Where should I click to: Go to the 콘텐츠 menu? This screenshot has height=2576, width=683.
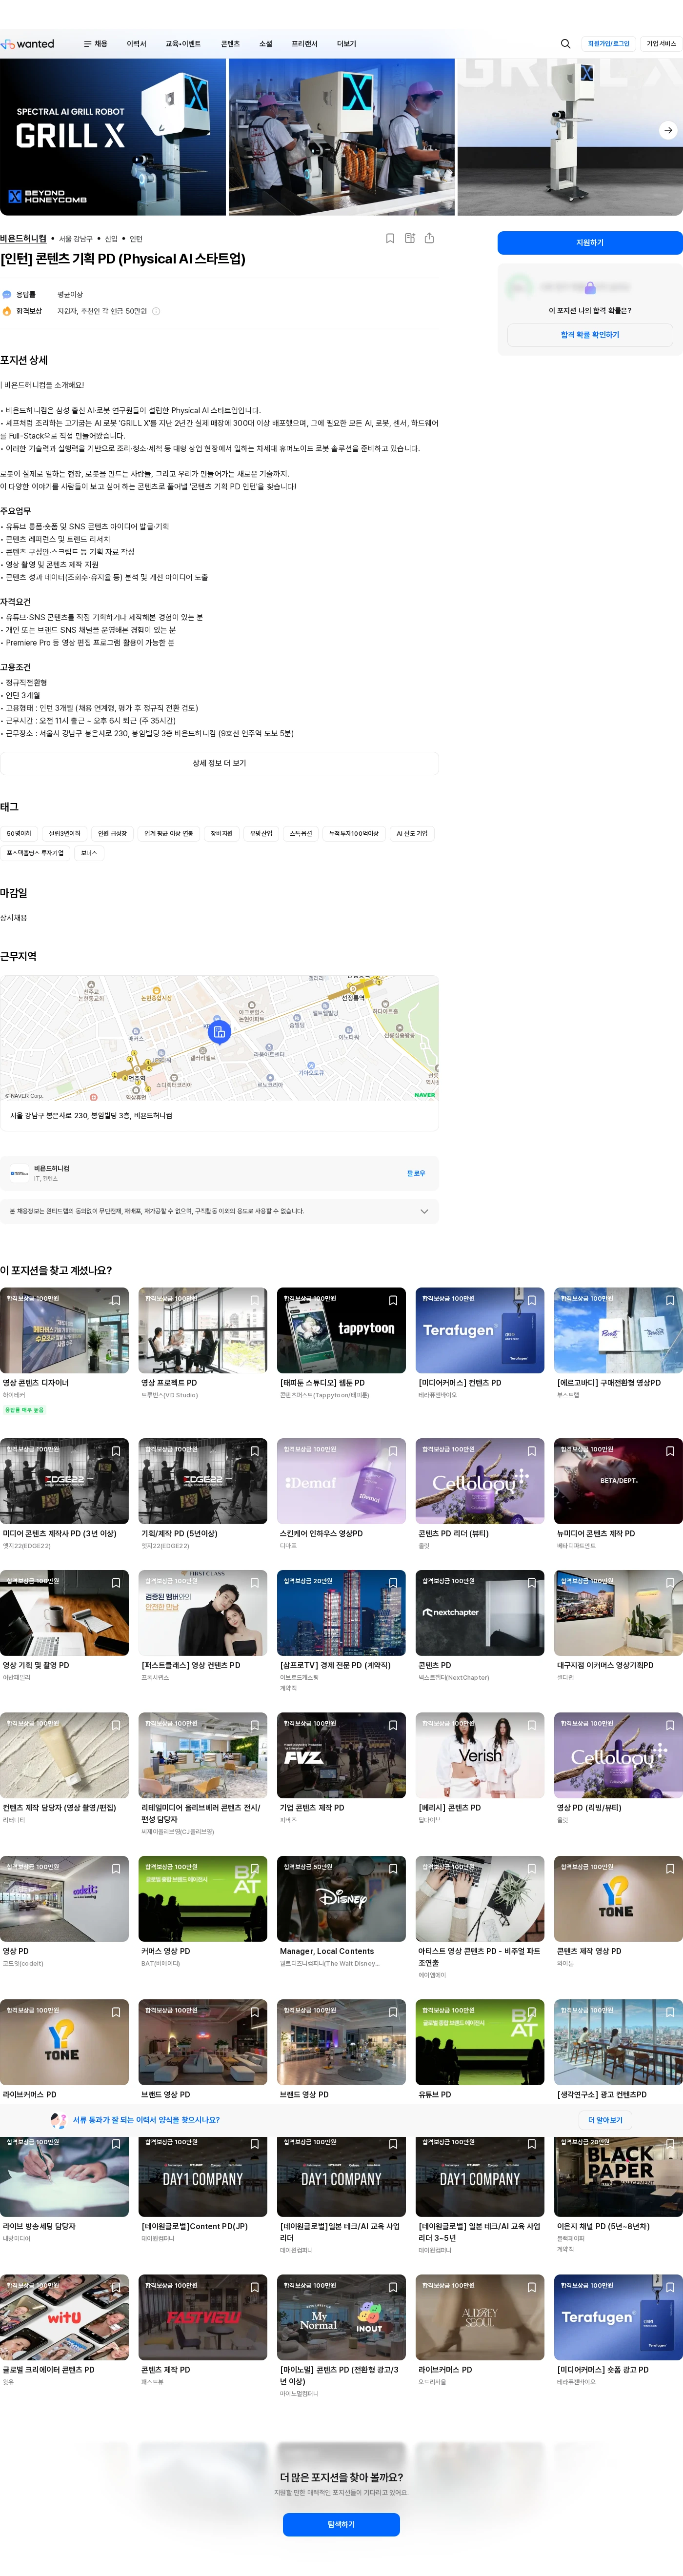[x=230, y=44]
